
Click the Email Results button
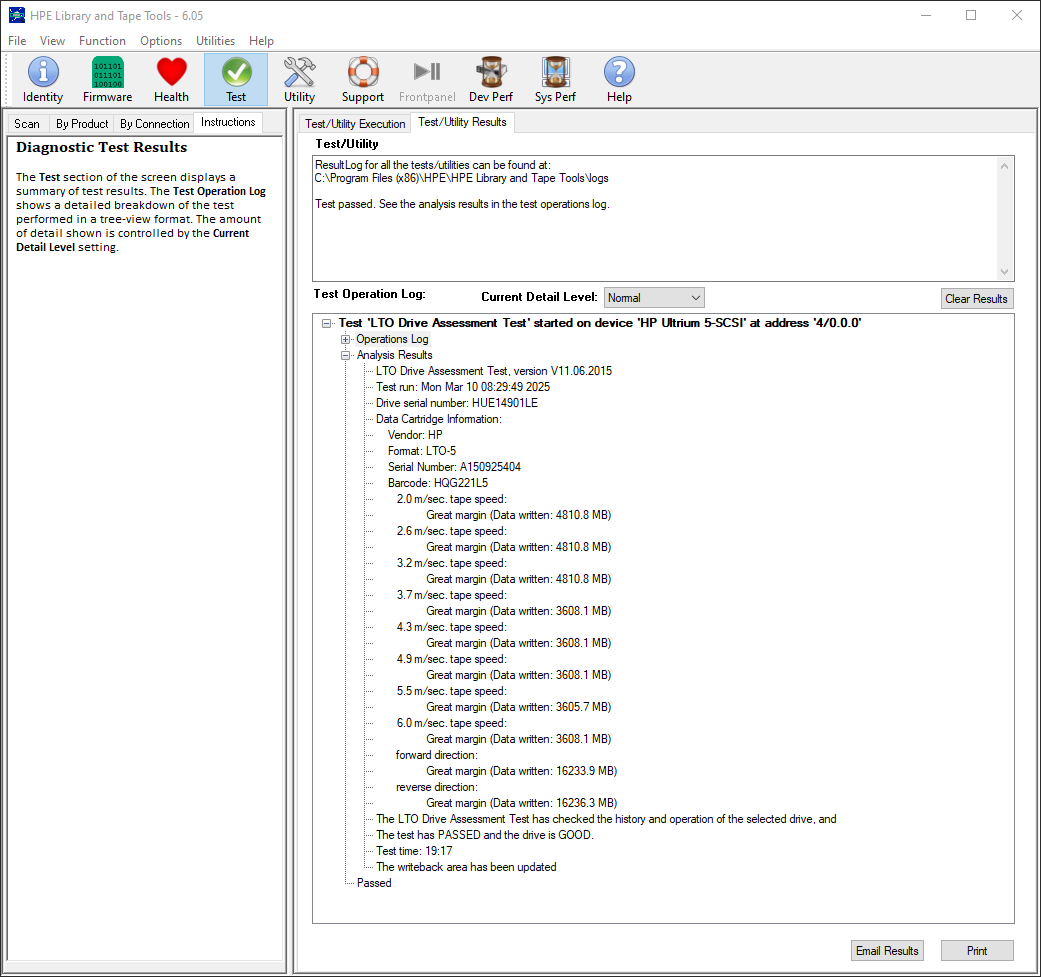click(887, 950)
